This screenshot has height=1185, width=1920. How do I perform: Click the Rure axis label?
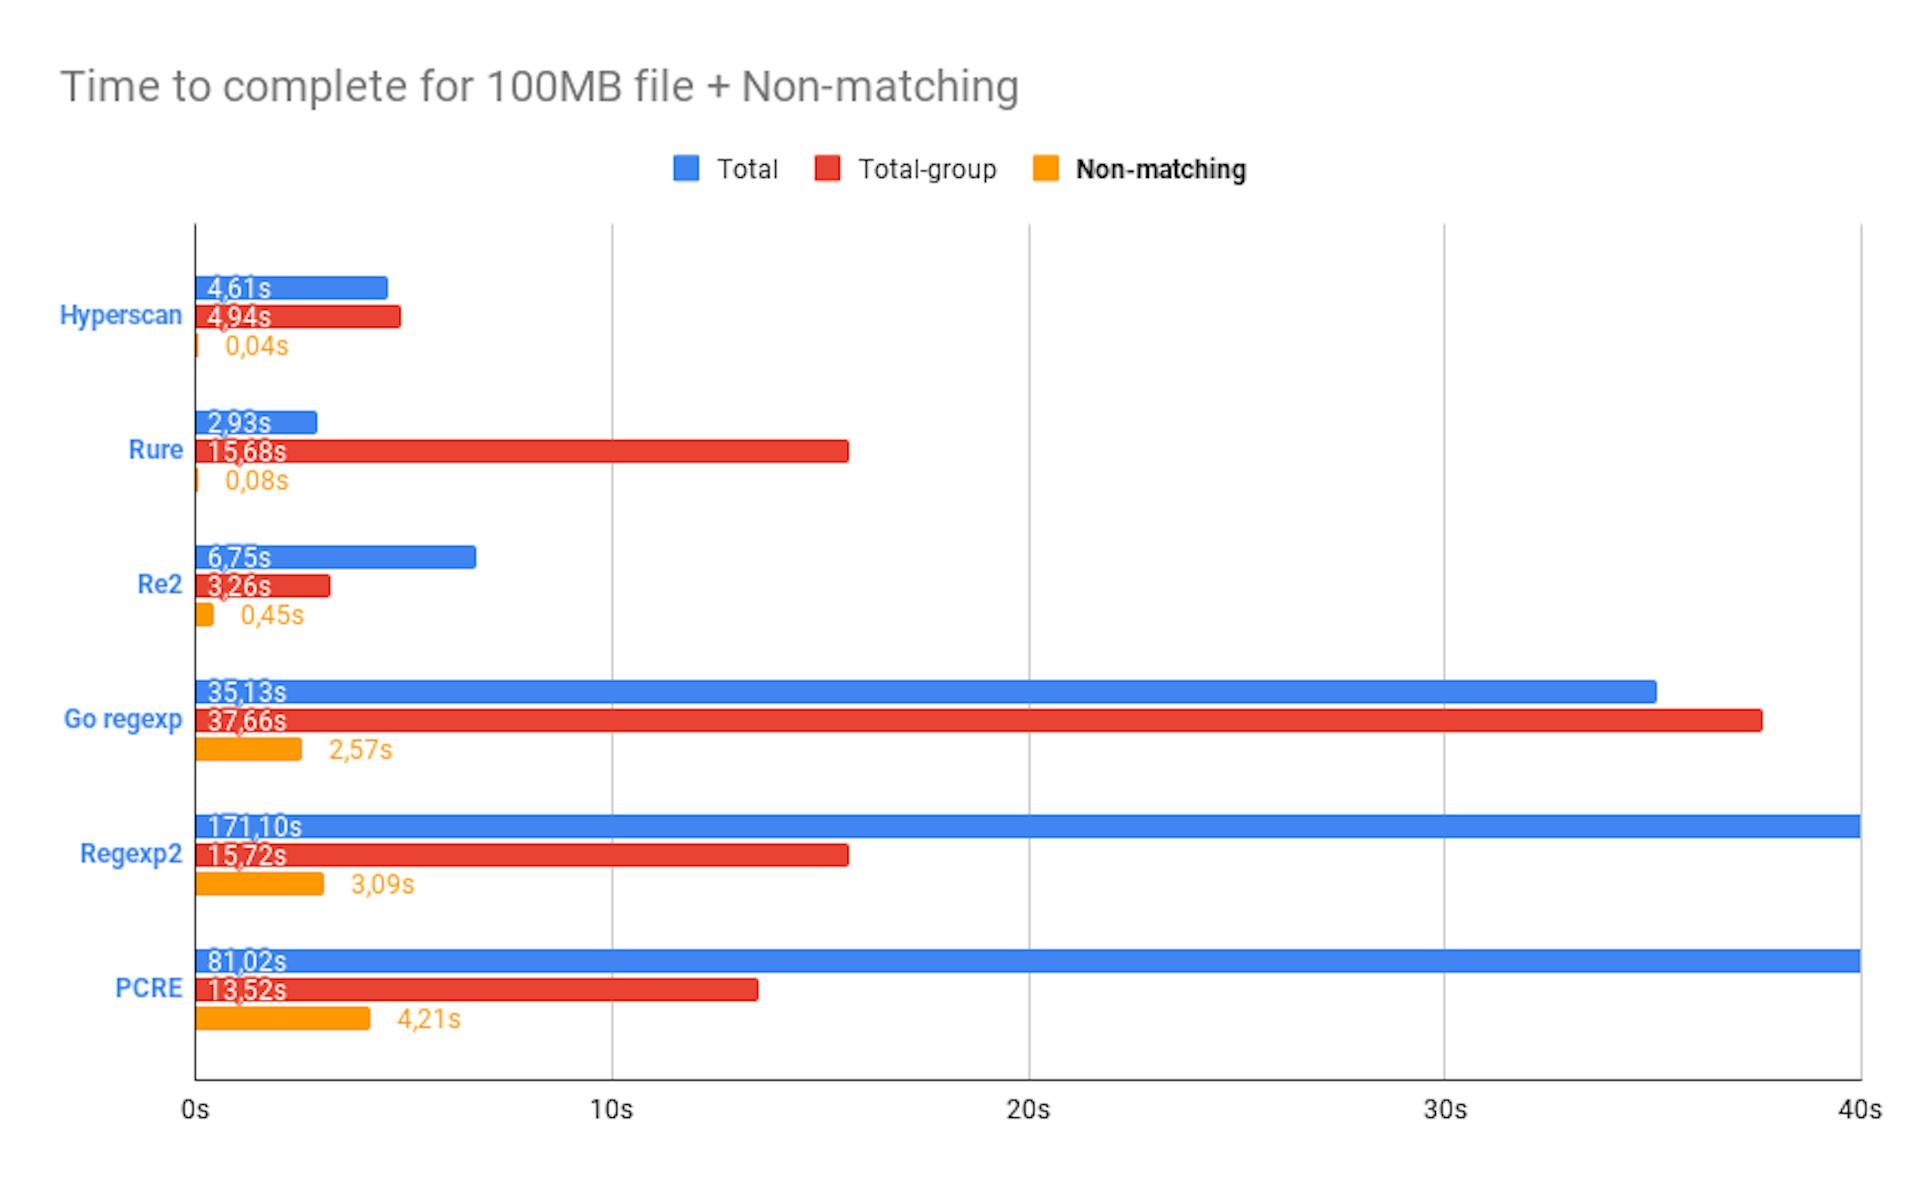156,450
